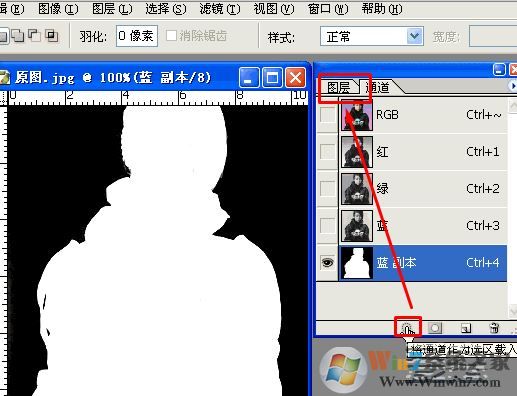Open the 滤镜(T) menu

(220, 9)
